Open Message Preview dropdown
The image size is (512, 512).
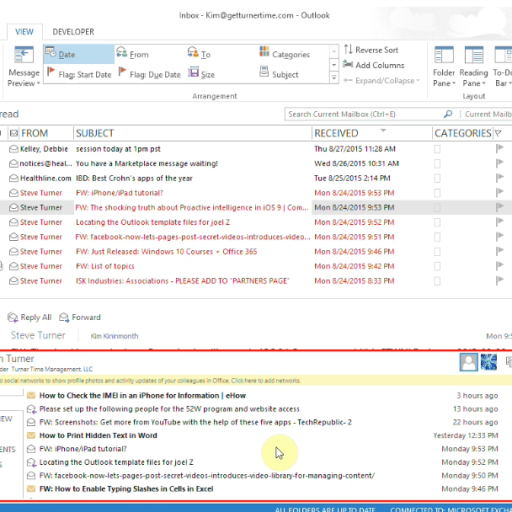(24, 67)
